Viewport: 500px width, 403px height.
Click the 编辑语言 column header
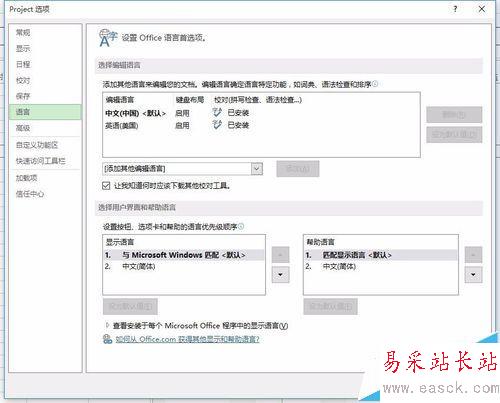coord(120,100)
